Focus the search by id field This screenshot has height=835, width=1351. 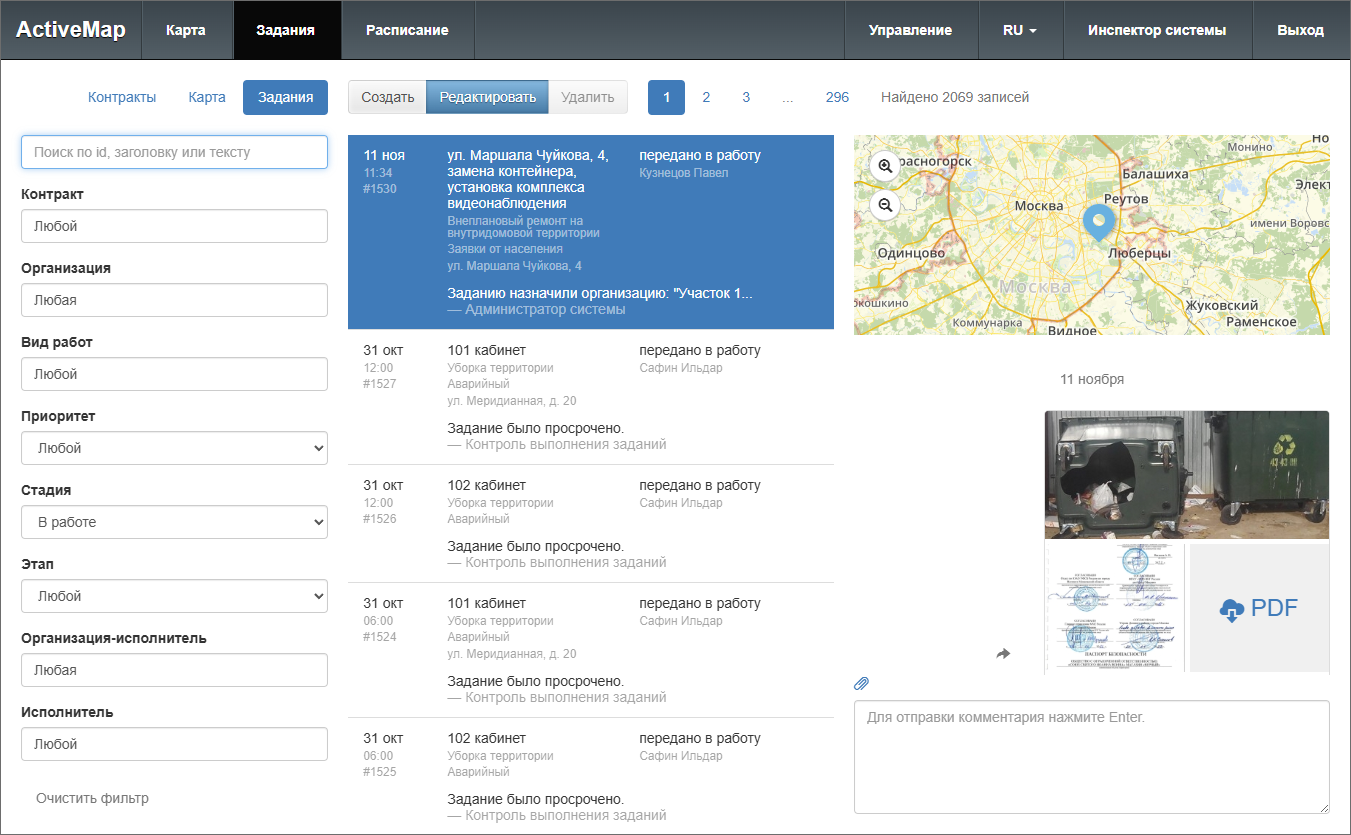174,152
